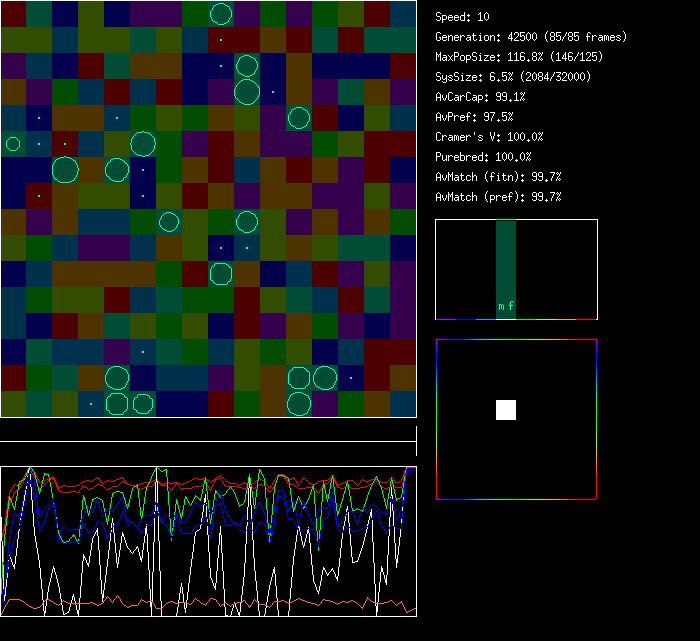Viewport: 700px width, 641px height.
Task: Click the "f" label in the histogram
Action: pos(511,307)
